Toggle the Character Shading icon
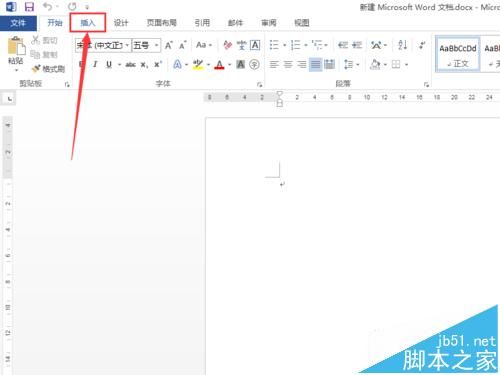500x375 pixels. point(240,64)
